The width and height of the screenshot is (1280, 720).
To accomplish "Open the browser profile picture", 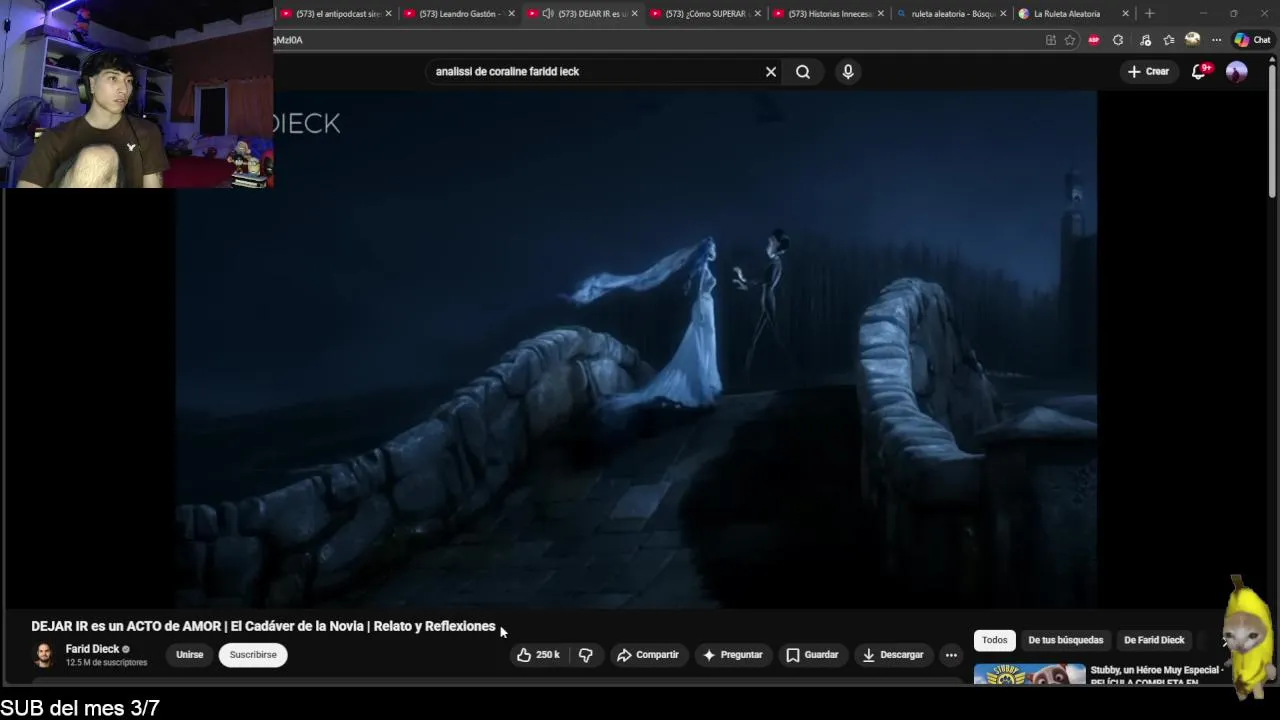I will click(1192, 40).
